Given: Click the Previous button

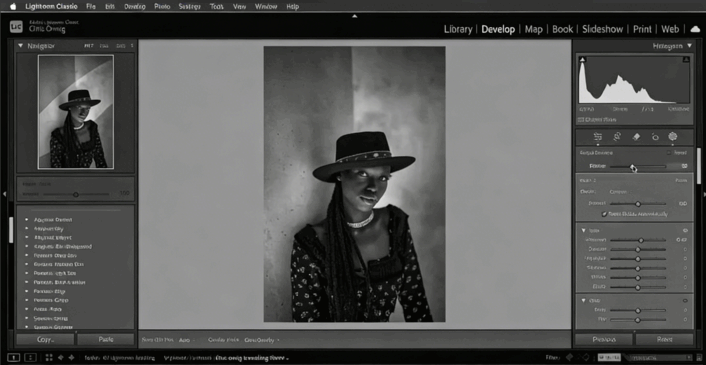Looking at the screenshot, I should (604, 339).
